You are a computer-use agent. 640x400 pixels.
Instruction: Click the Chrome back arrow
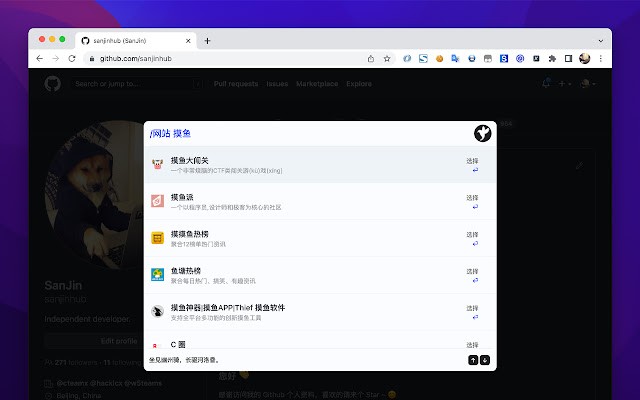[x=40, y=58]
